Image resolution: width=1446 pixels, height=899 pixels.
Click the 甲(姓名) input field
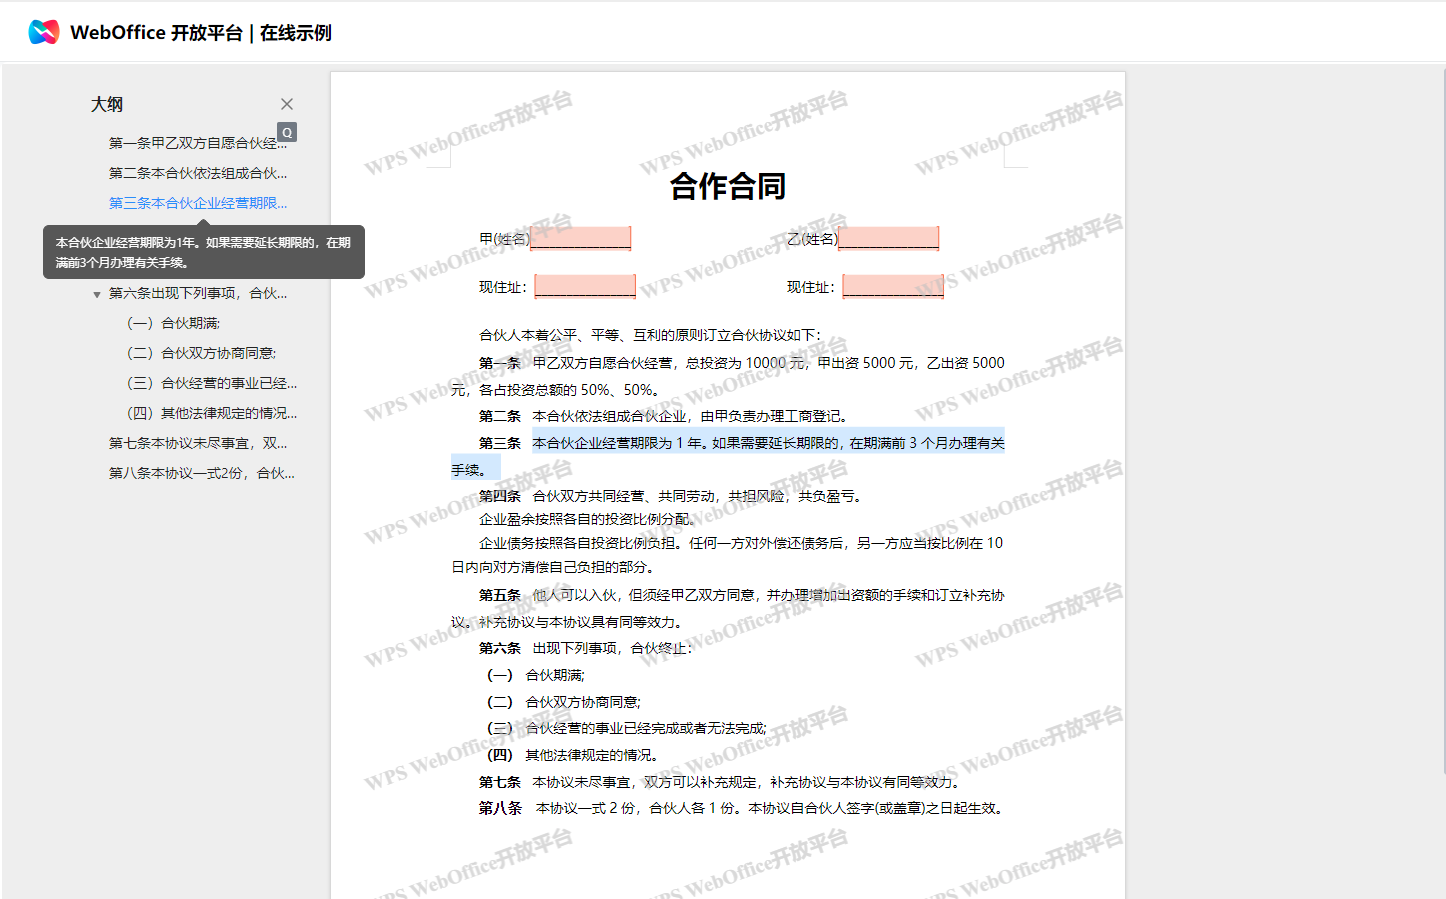click(581, 238)
